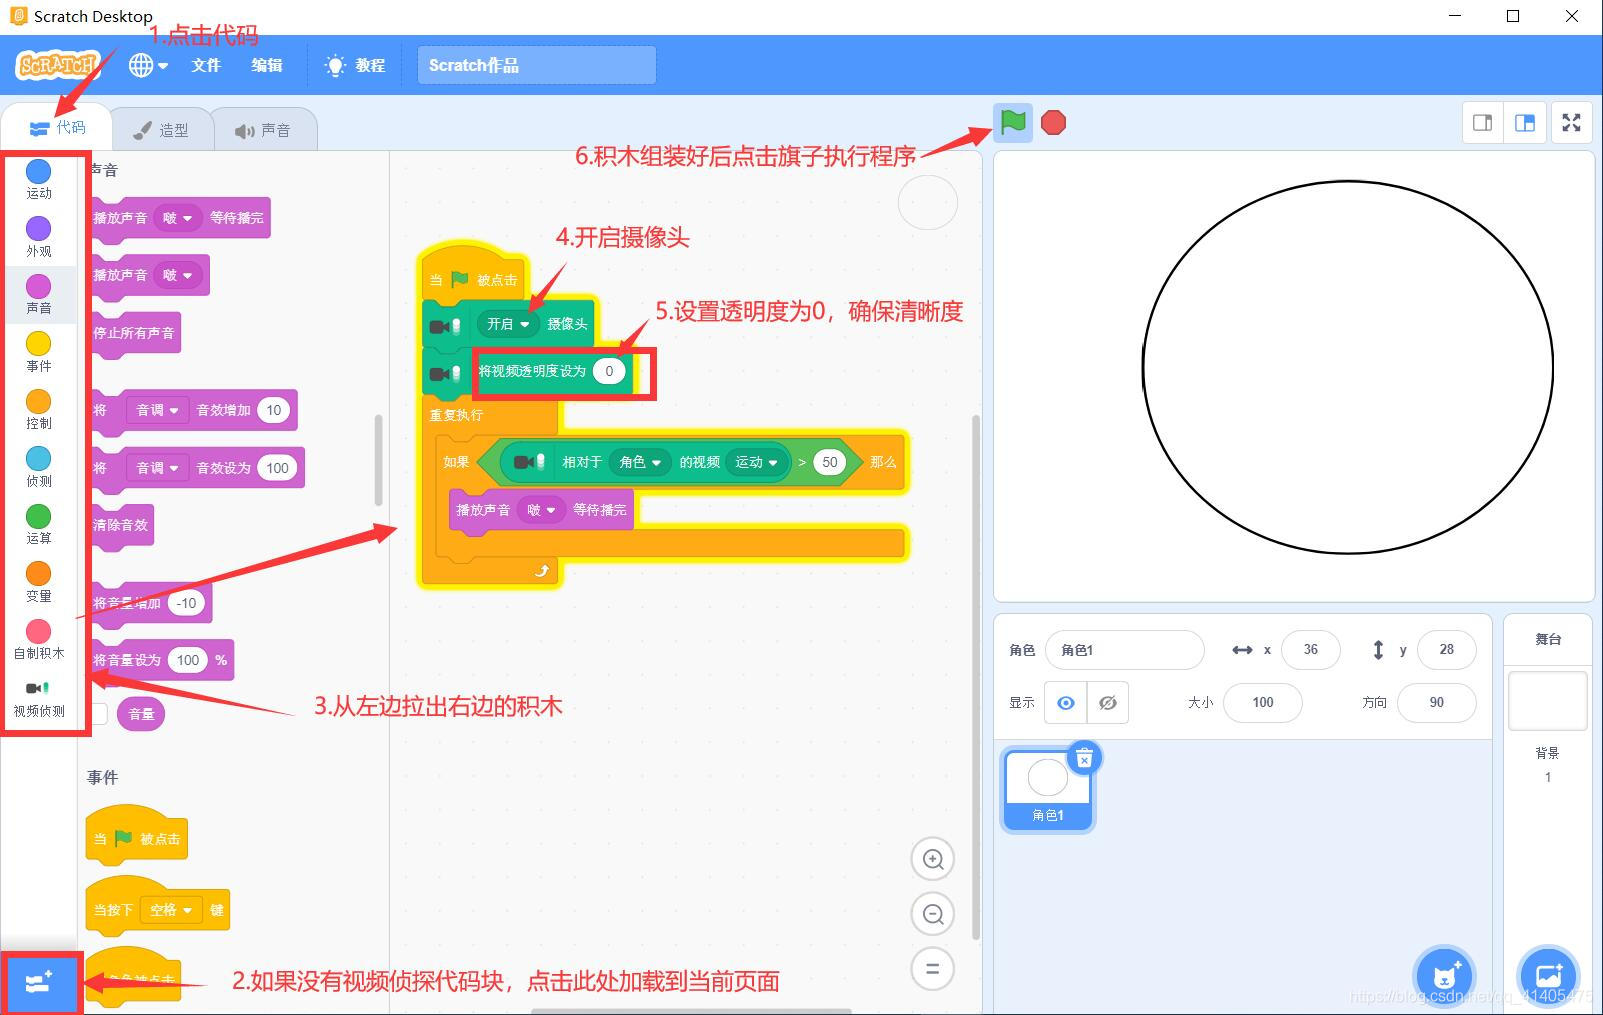
Task: Select the 自制积木 category
Action: [38, 640]
